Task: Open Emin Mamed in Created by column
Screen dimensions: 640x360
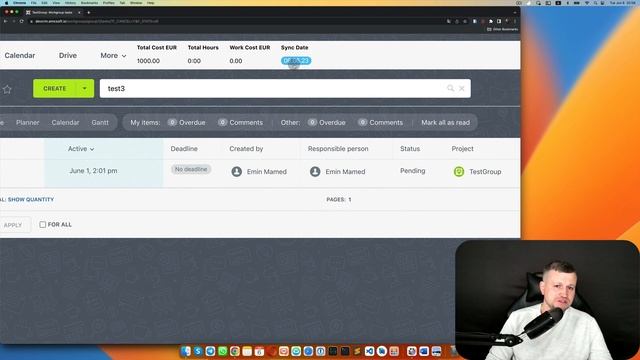Action: [267, 172]
